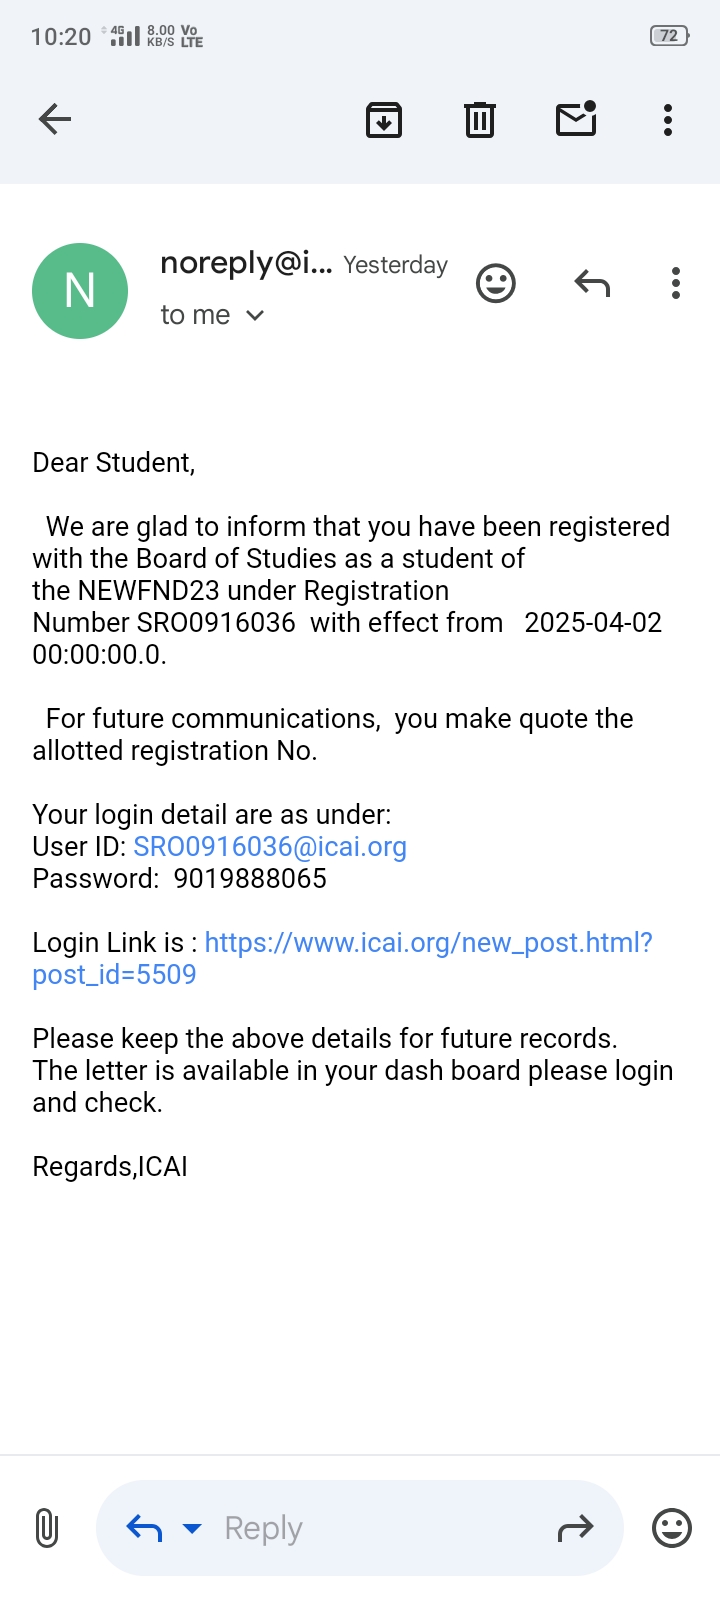Screen dimensions: 720x1600
Task: Attach a file with the paperclip icon
Action: [x=47, y=1528]
